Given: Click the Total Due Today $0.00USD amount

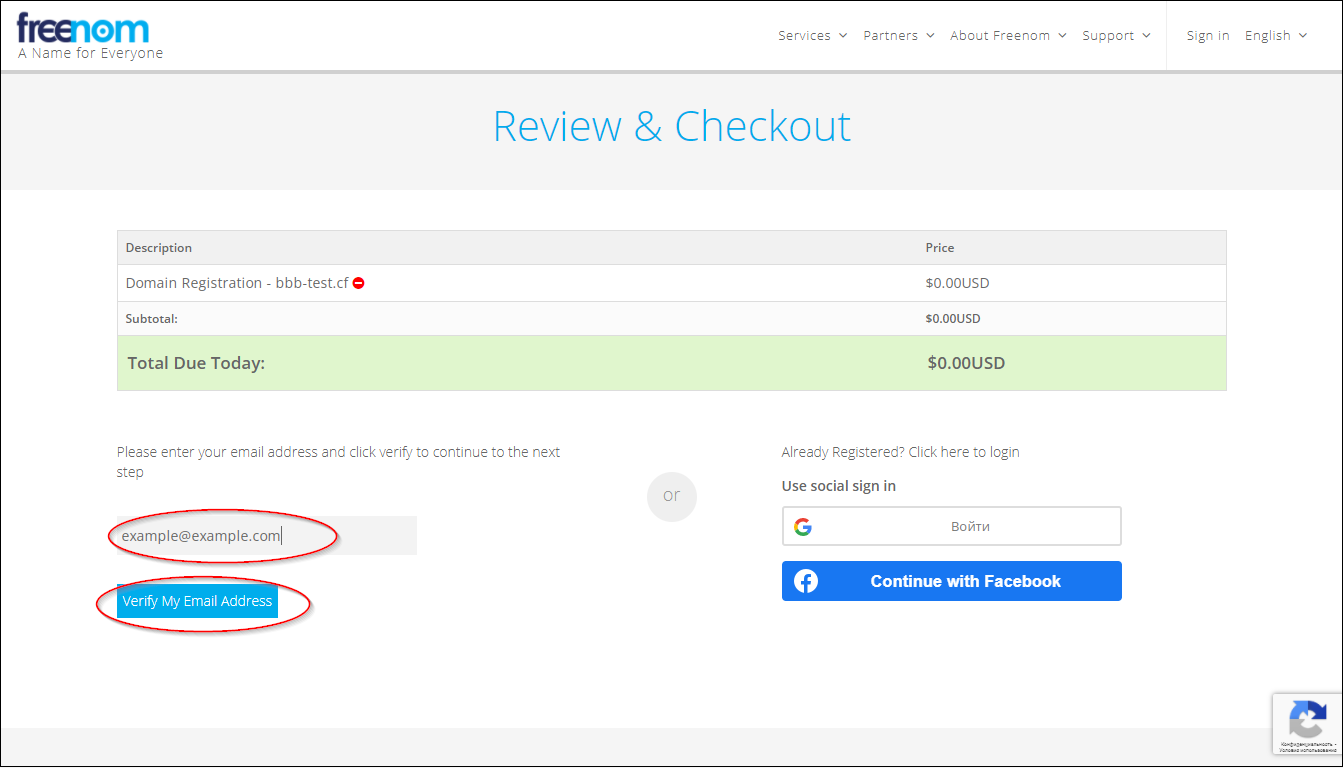Looking at the screenshot, I should click(x=966, y=363).
